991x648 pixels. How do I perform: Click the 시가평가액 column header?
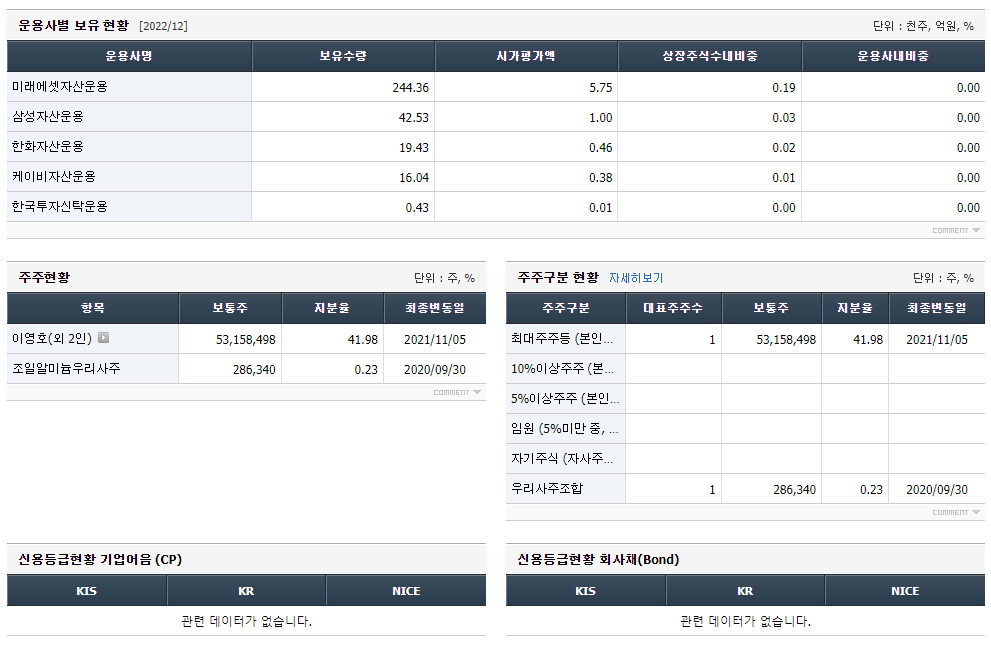526,56
